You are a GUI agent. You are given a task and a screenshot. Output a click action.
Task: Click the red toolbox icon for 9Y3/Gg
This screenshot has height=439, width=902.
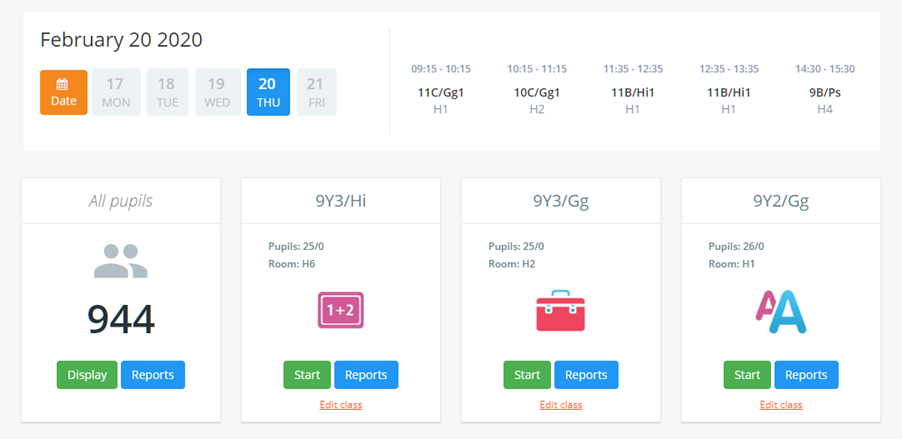click(x=560, y=311)
